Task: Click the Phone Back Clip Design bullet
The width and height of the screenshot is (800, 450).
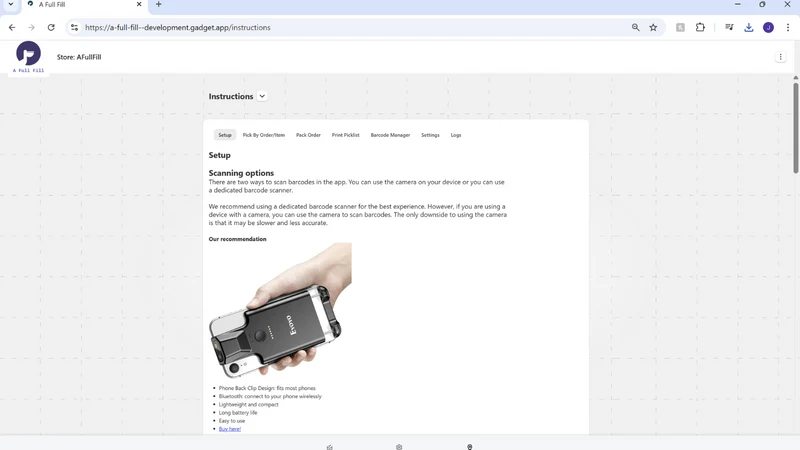Action: click(267, 388)
